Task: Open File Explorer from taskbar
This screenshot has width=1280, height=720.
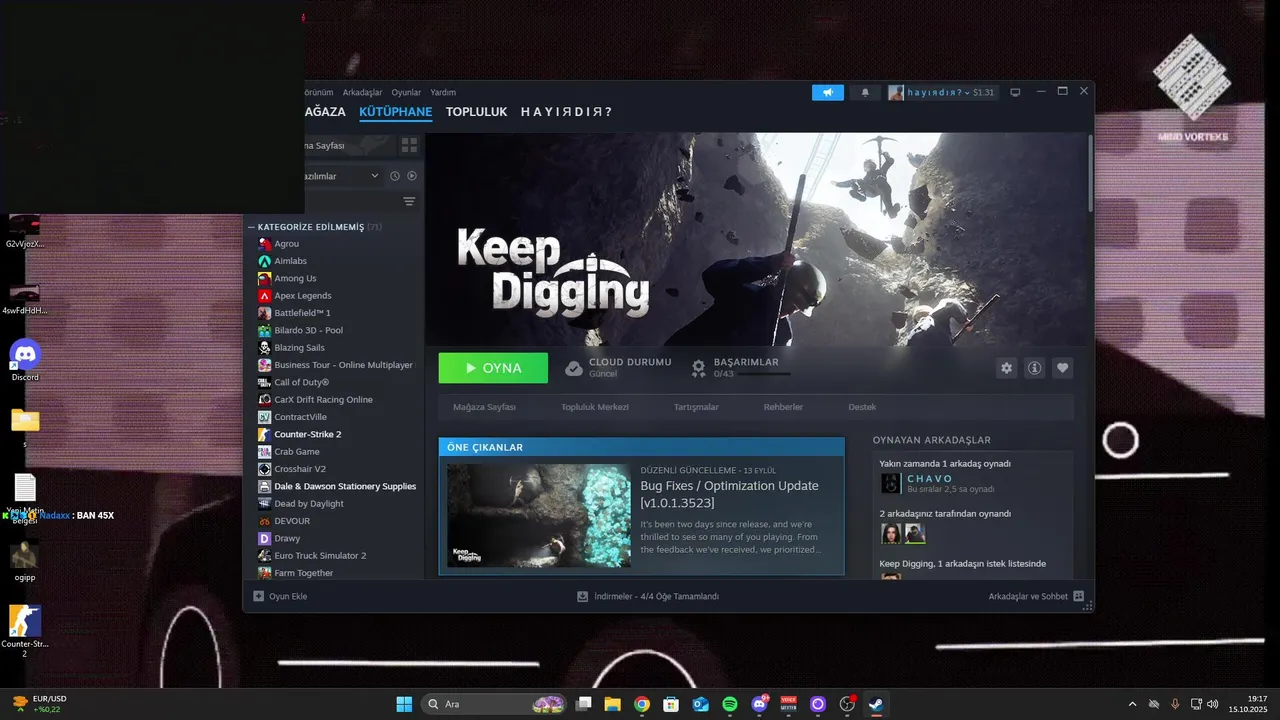Action: coord(612,704)
